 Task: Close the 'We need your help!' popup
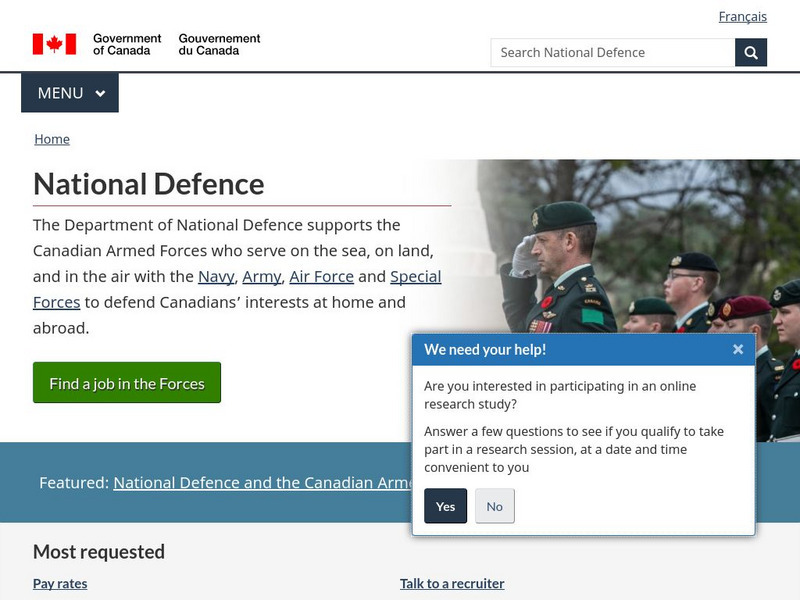pyautogui.click(x=737, y=349)
